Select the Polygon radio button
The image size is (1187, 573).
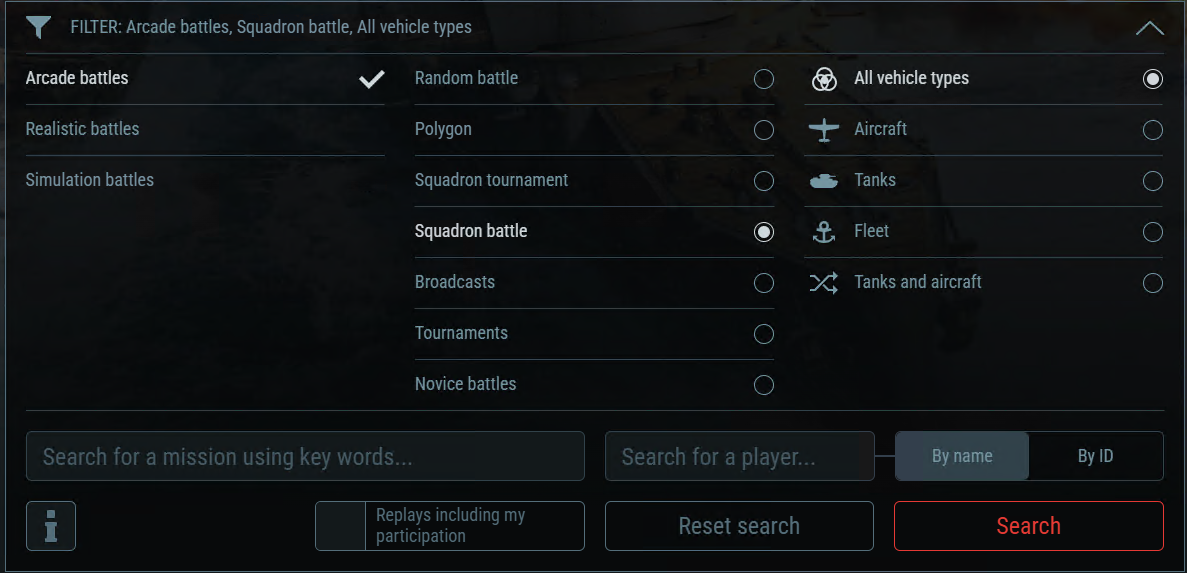(764, 129)
